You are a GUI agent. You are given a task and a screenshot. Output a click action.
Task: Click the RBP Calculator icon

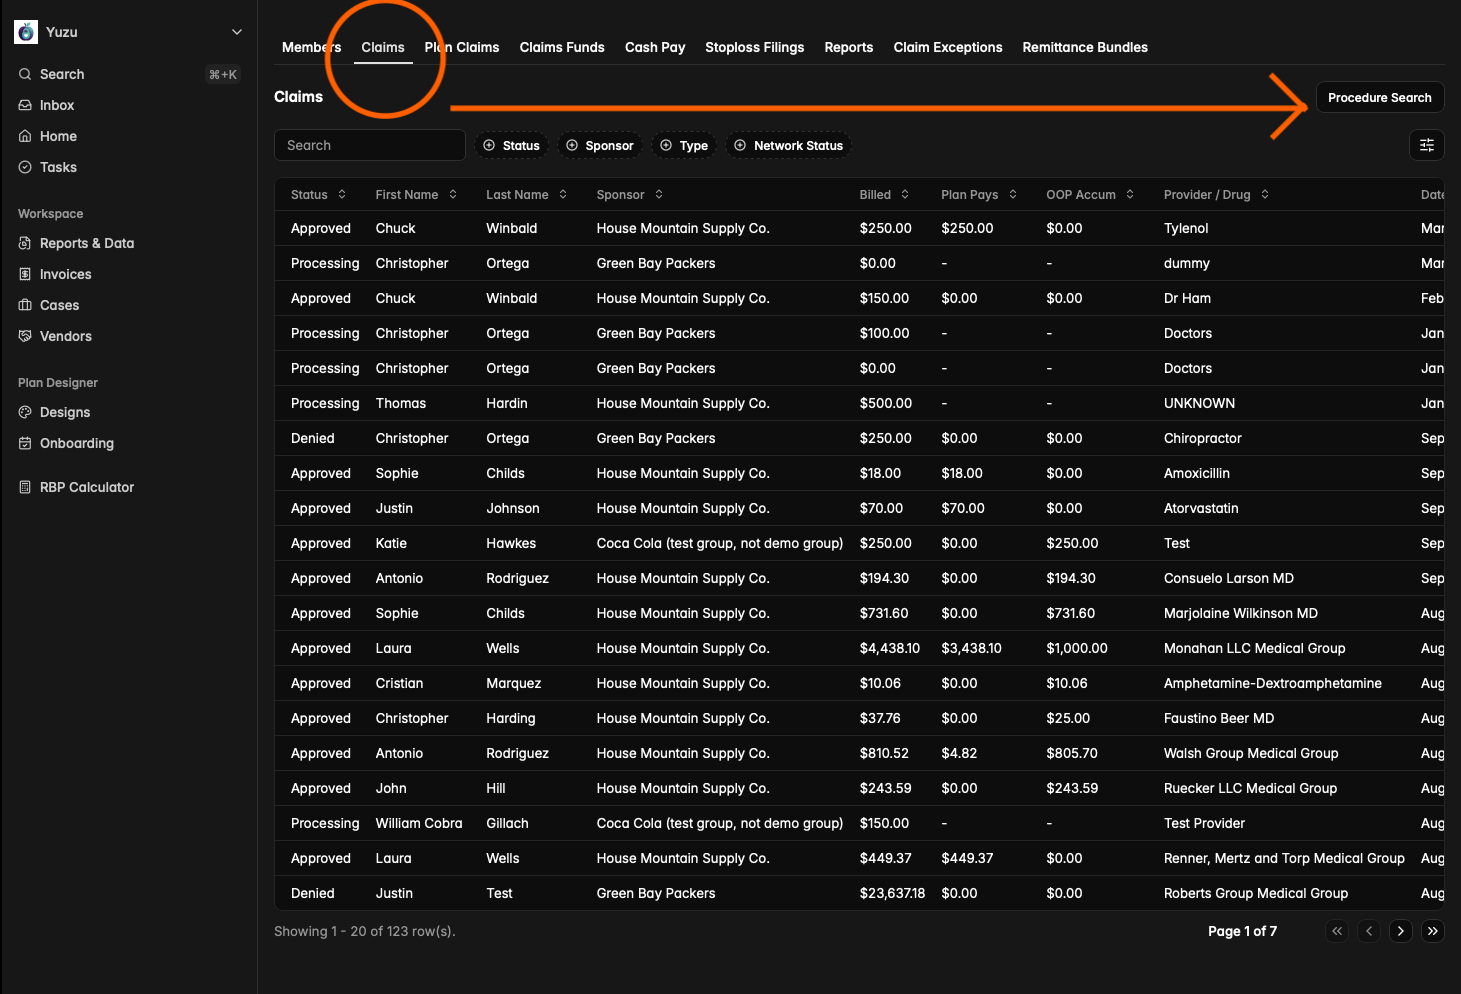pos(25,487)
